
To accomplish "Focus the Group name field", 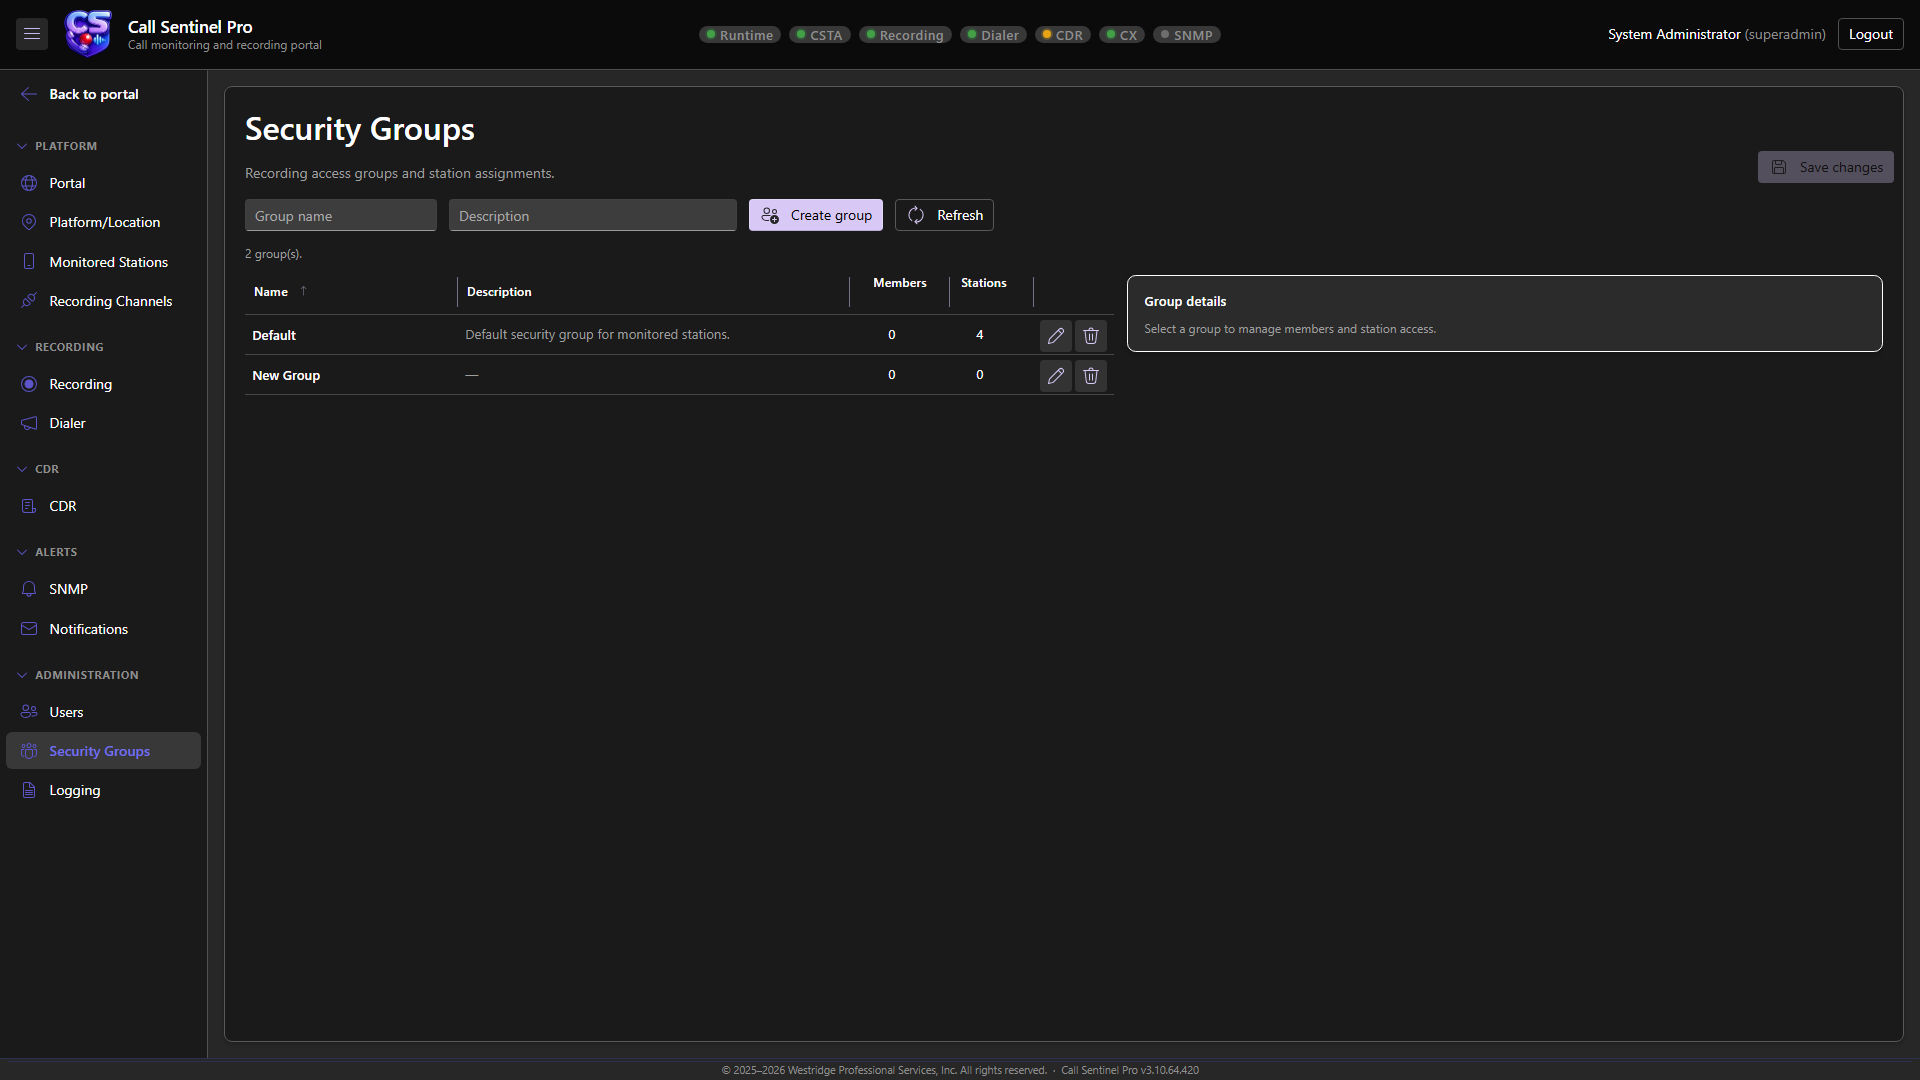I will tap(341, 215).
